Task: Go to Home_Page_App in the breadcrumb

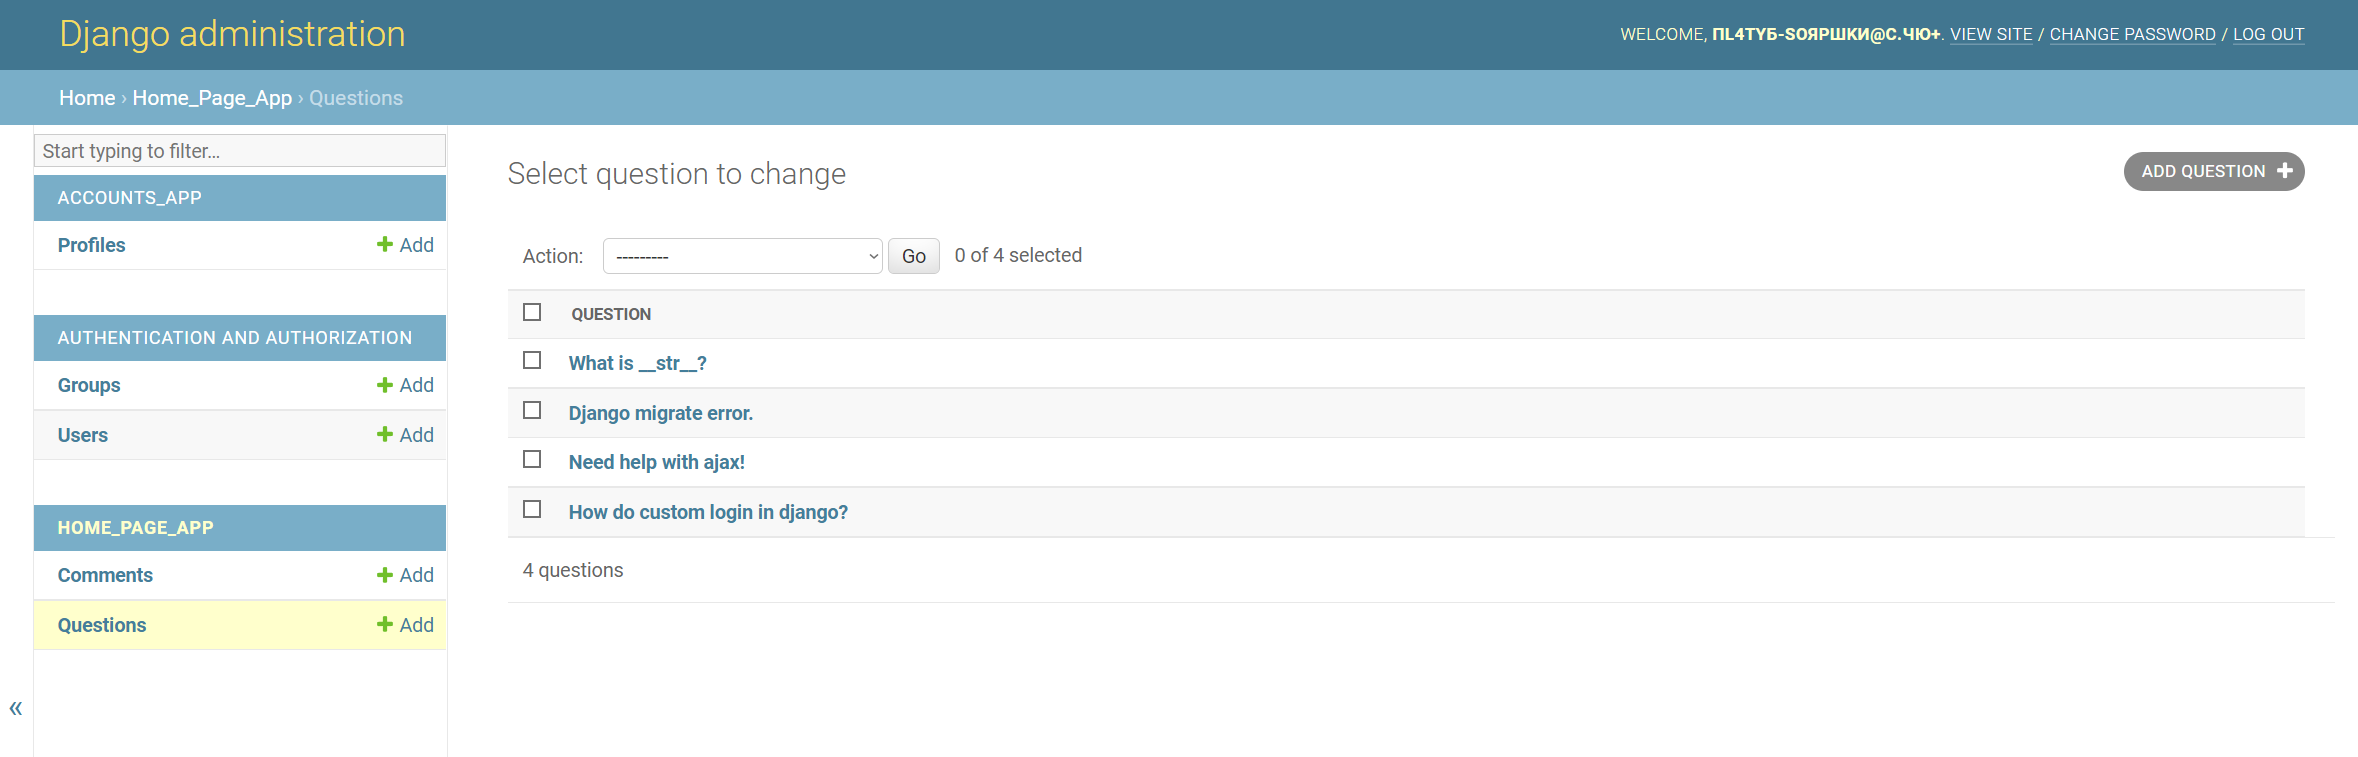Action: [212, 98]
